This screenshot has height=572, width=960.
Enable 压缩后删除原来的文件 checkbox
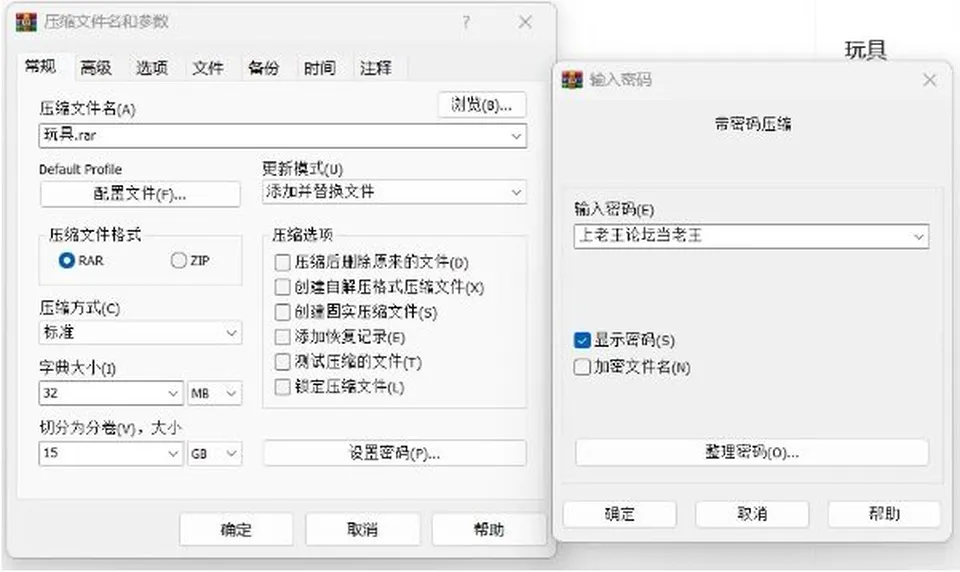[x=282, y=263]
